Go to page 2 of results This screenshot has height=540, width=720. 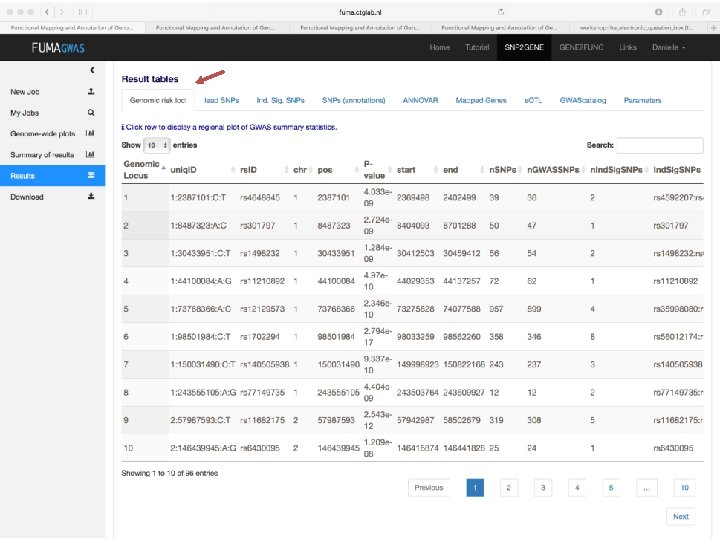click(509, 488)
